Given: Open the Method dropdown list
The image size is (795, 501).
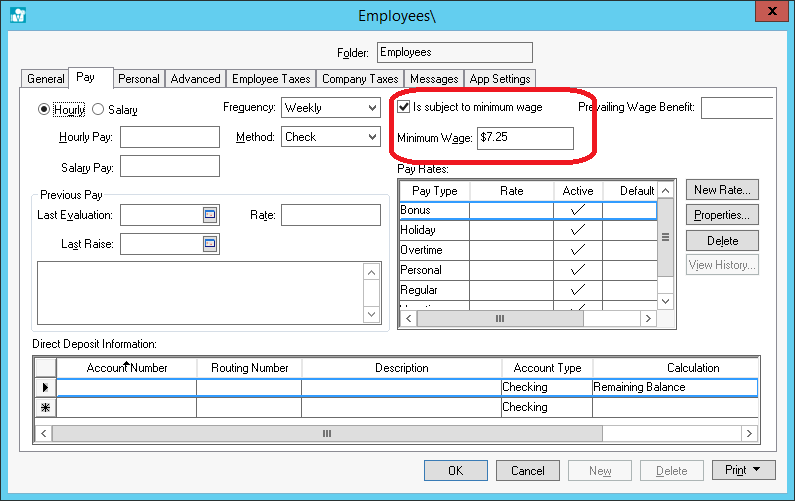Looking at the screenshot, I should pos(370,137).
